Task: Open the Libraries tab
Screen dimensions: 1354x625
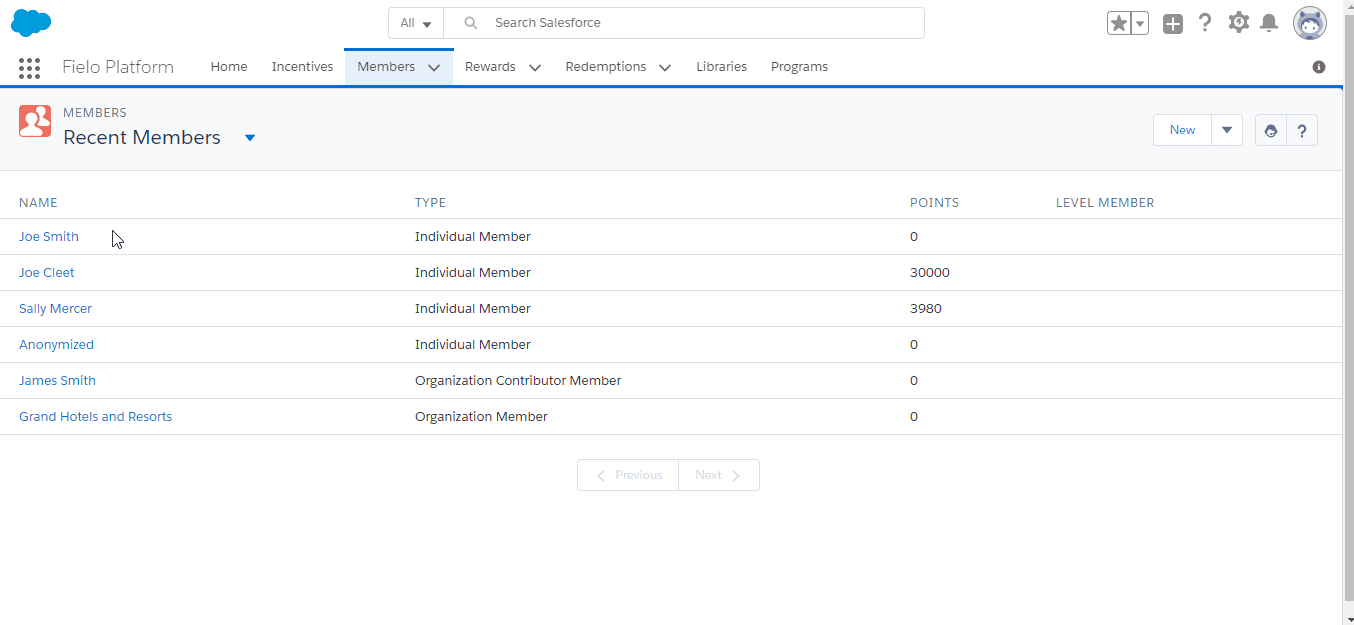Action: point(721,67)
